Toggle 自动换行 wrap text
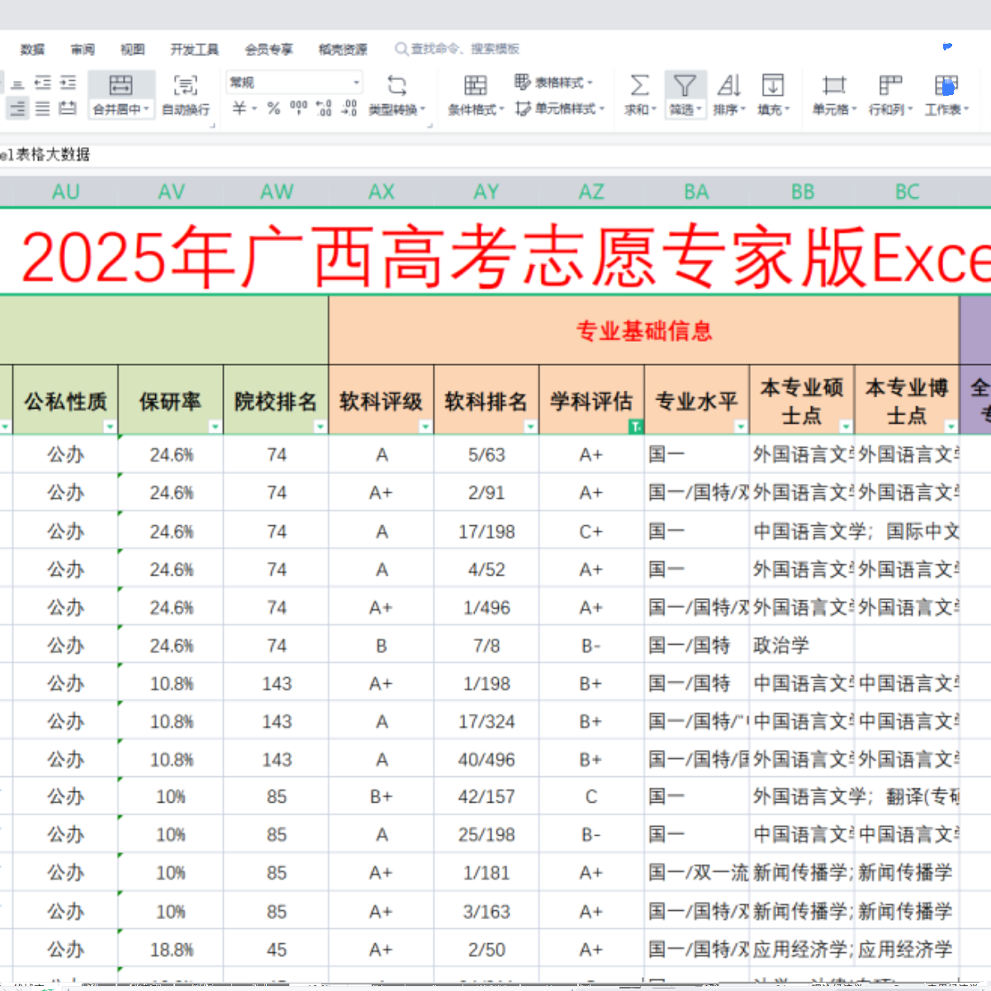This screenshot has width=991, height=991. click(x=185, y=95)
